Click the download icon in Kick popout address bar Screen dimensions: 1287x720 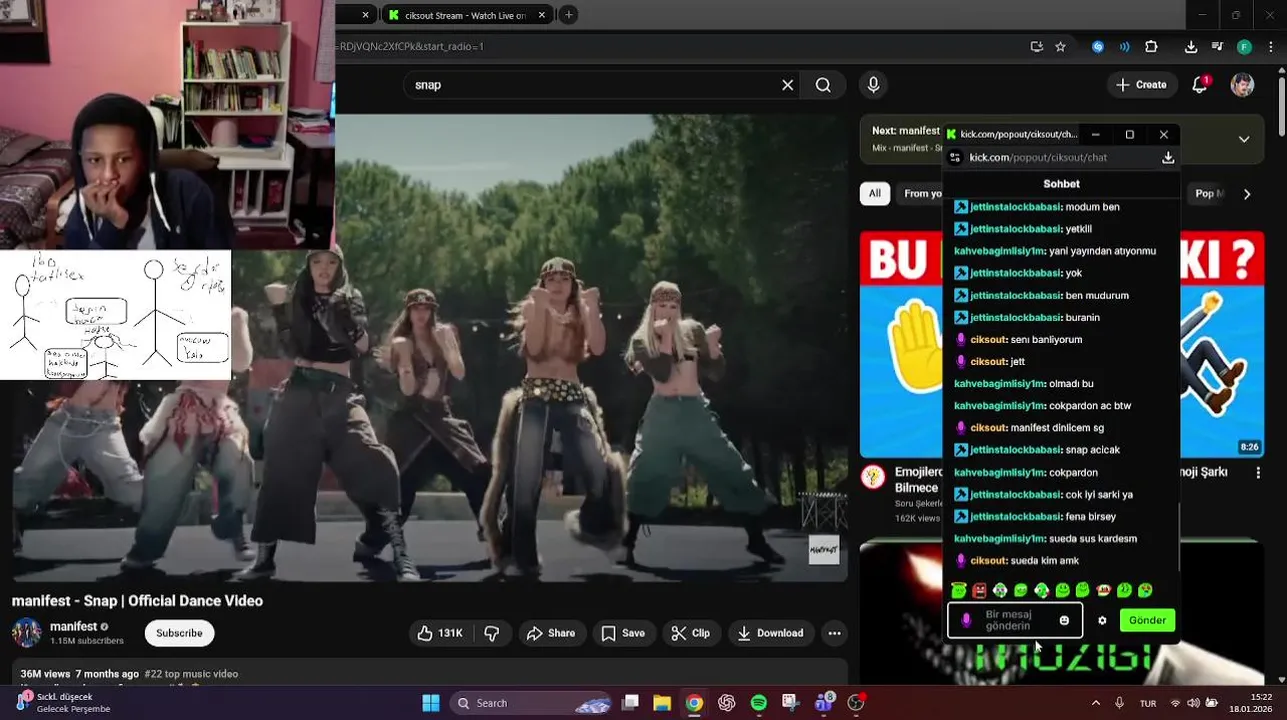coord(1167,157)
